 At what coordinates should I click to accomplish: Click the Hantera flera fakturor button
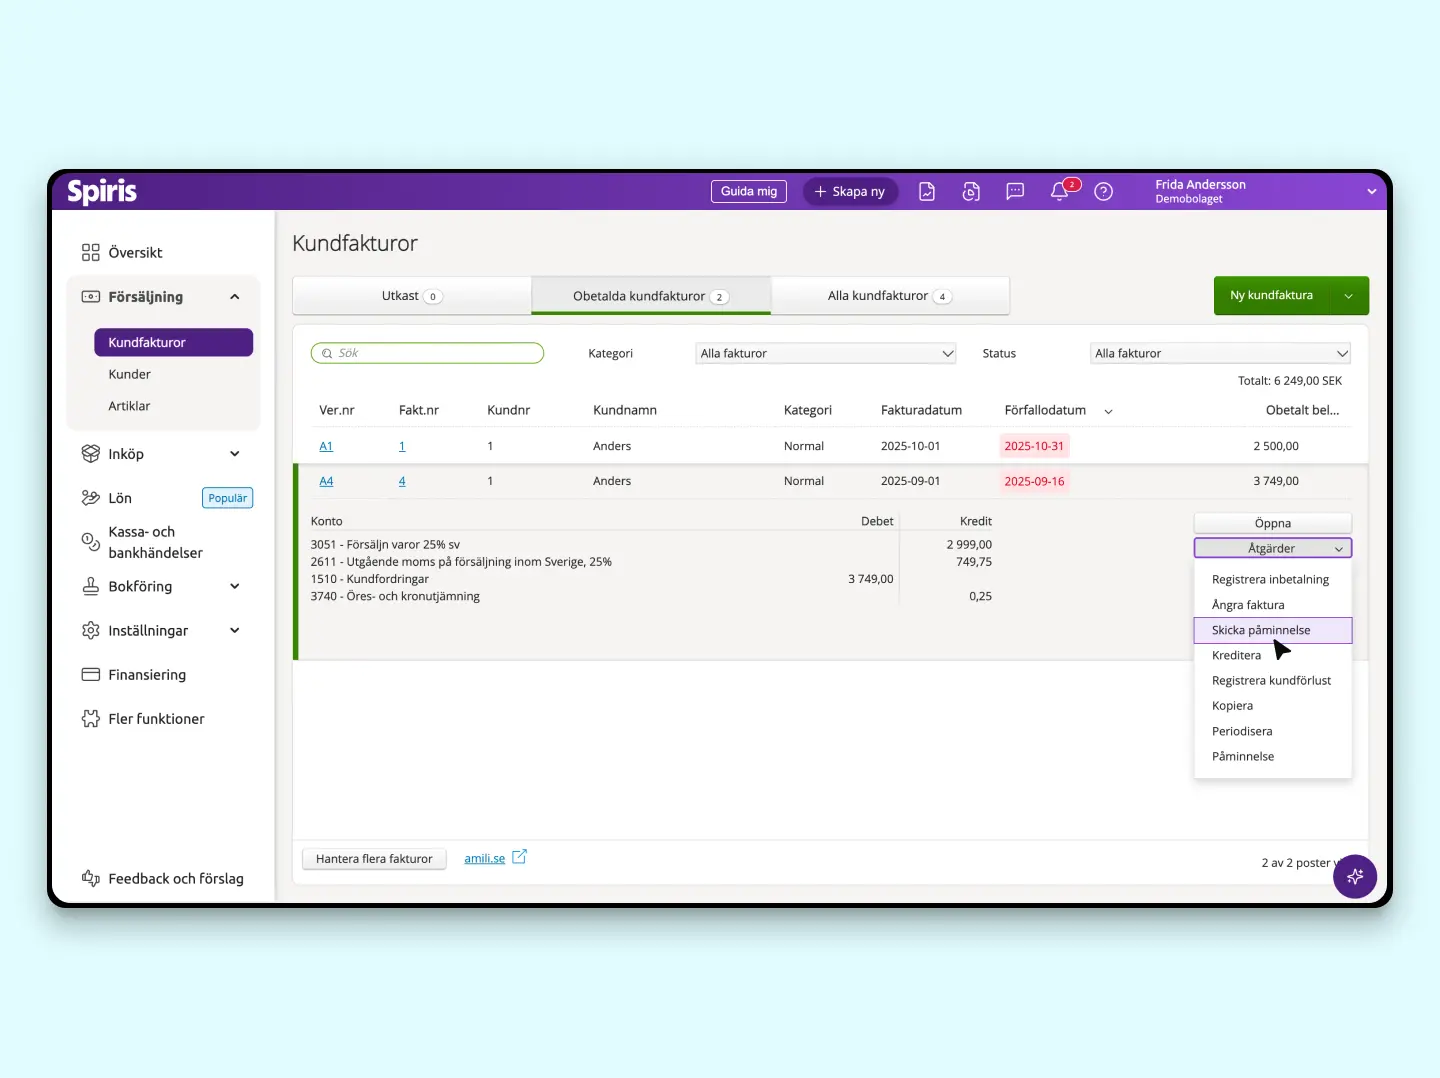tap(374, 859)
